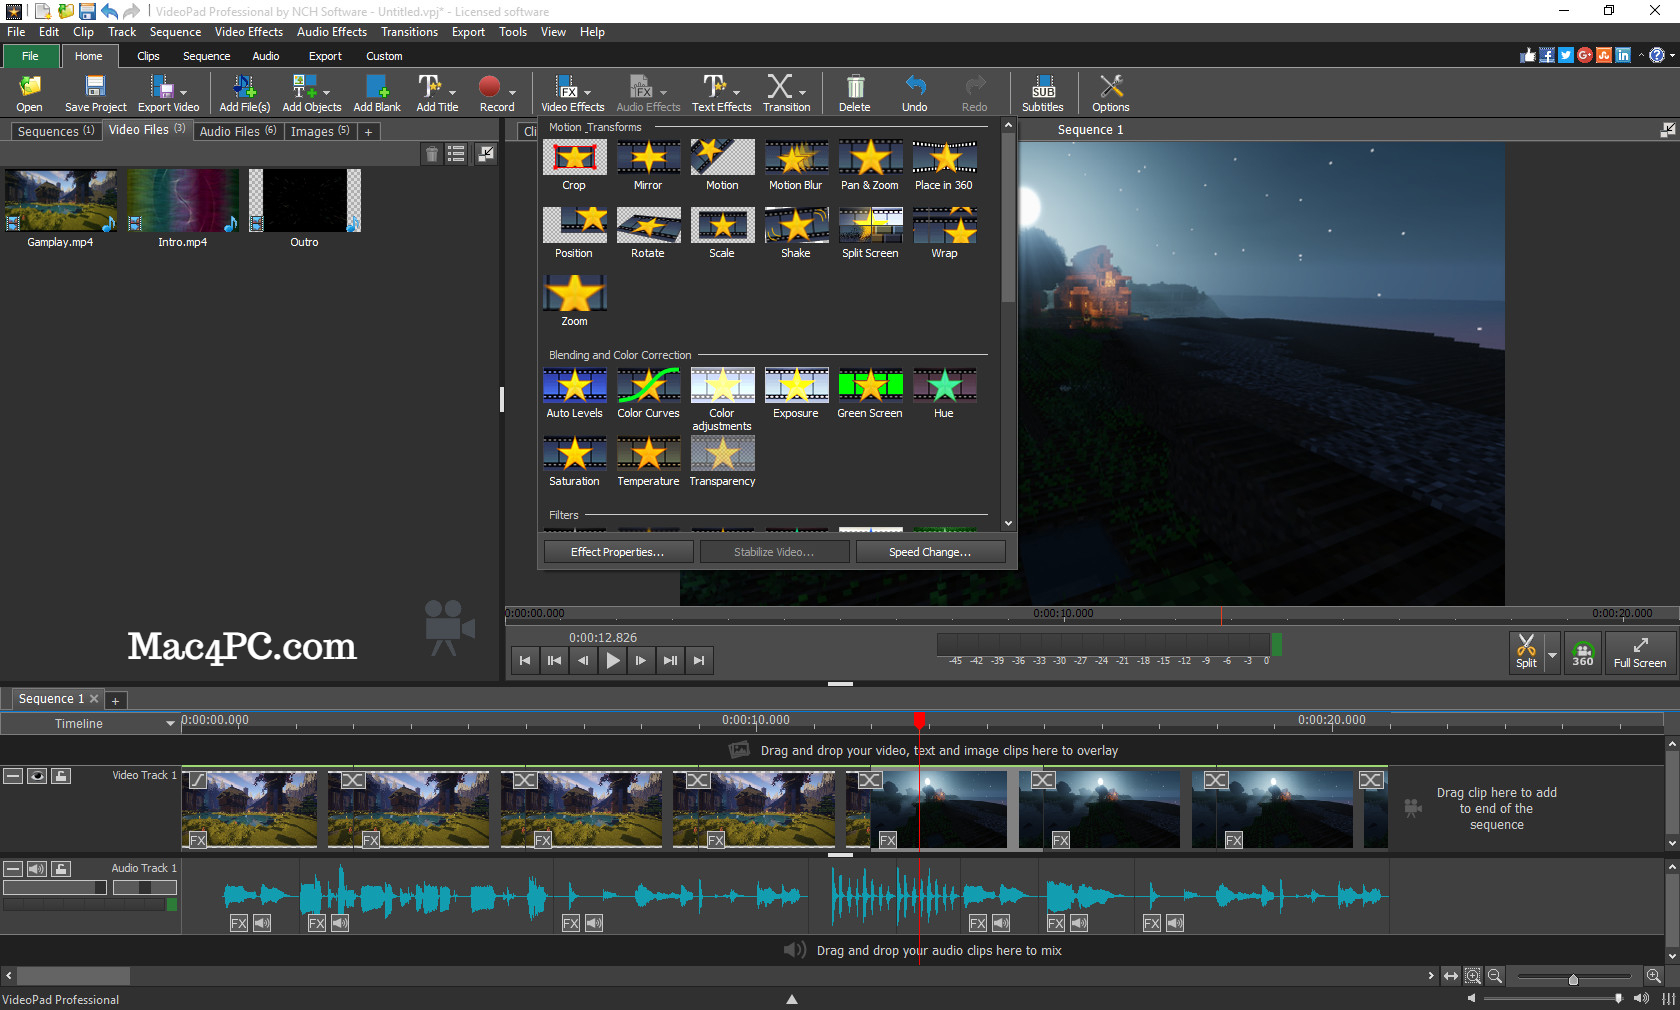Expand the Add Title dropdown arrow
The width and height of the screenshot is (1680, 1010).
(452, 92)
